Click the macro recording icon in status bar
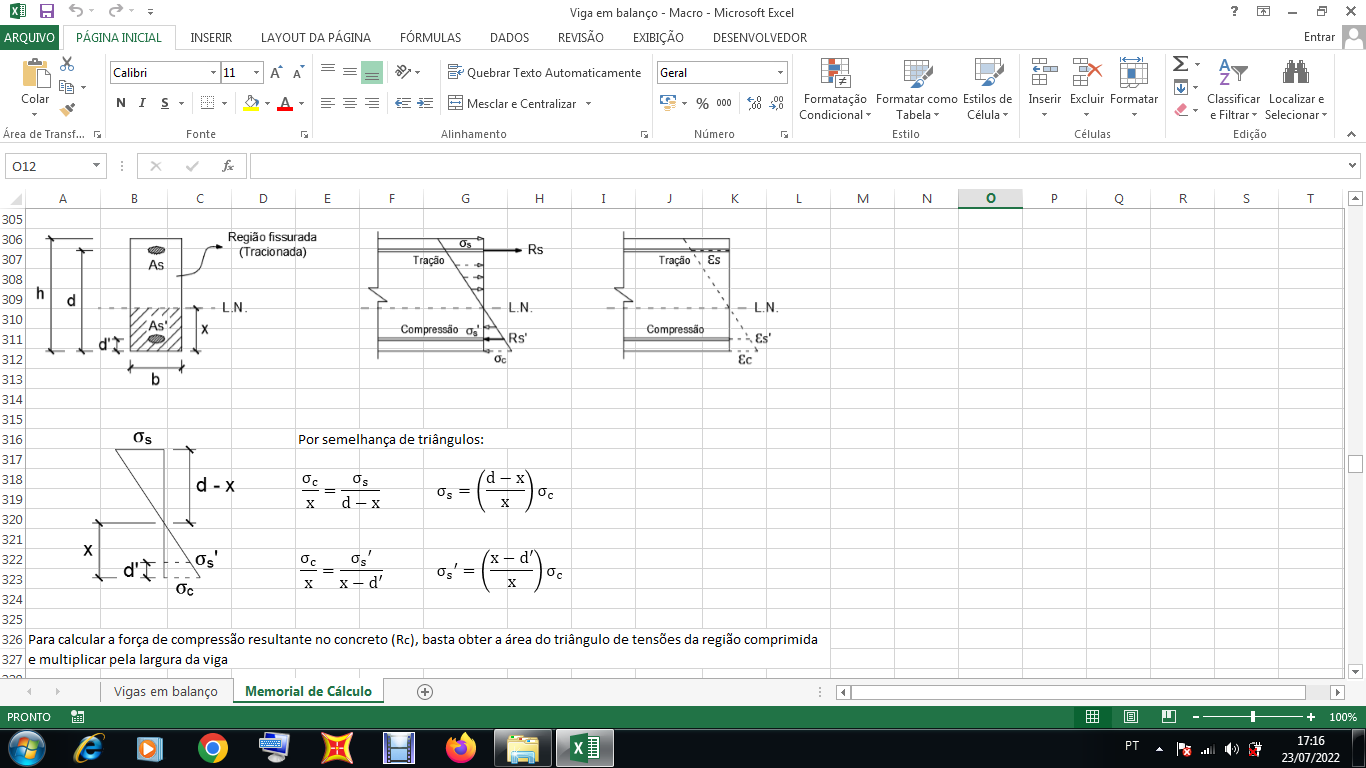This screenshot has height=768, width=1366. pos(78,717)
